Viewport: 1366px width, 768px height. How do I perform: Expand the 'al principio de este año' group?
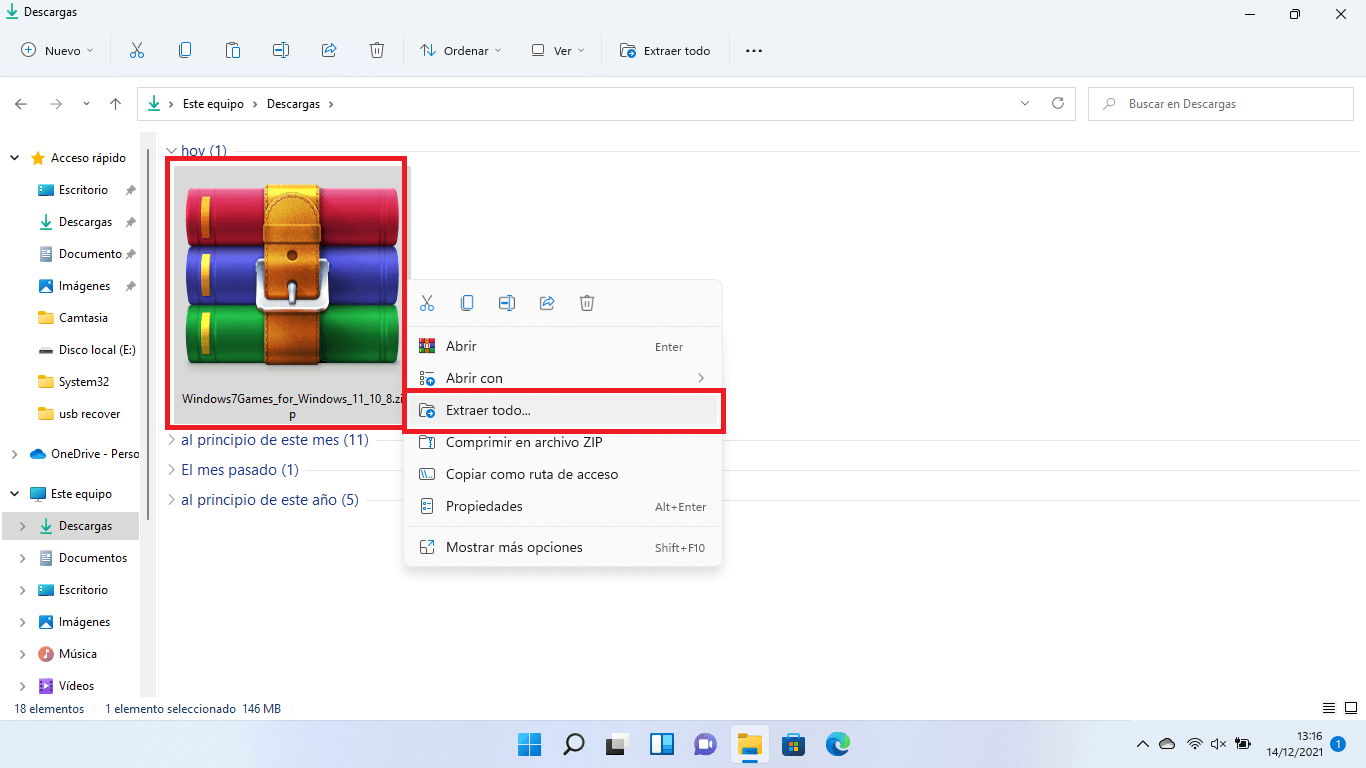tap(171, 500)
